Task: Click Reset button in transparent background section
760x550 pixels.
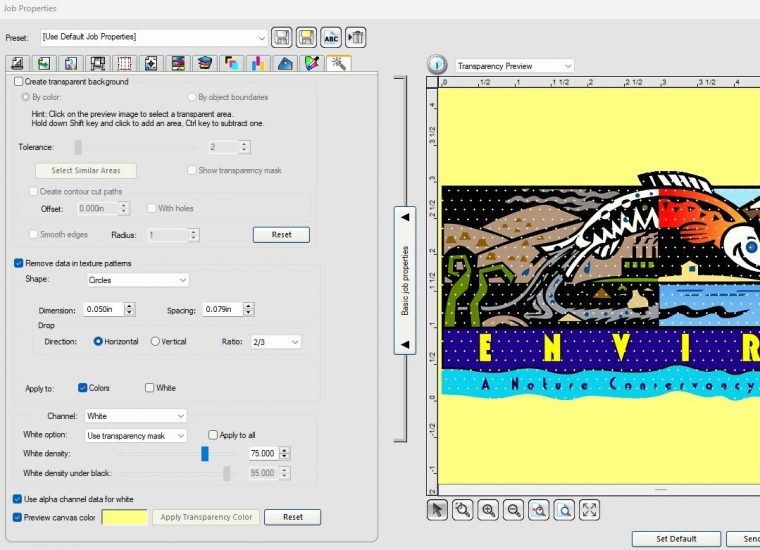Action: pyautogui.click(x=281, y=235)
